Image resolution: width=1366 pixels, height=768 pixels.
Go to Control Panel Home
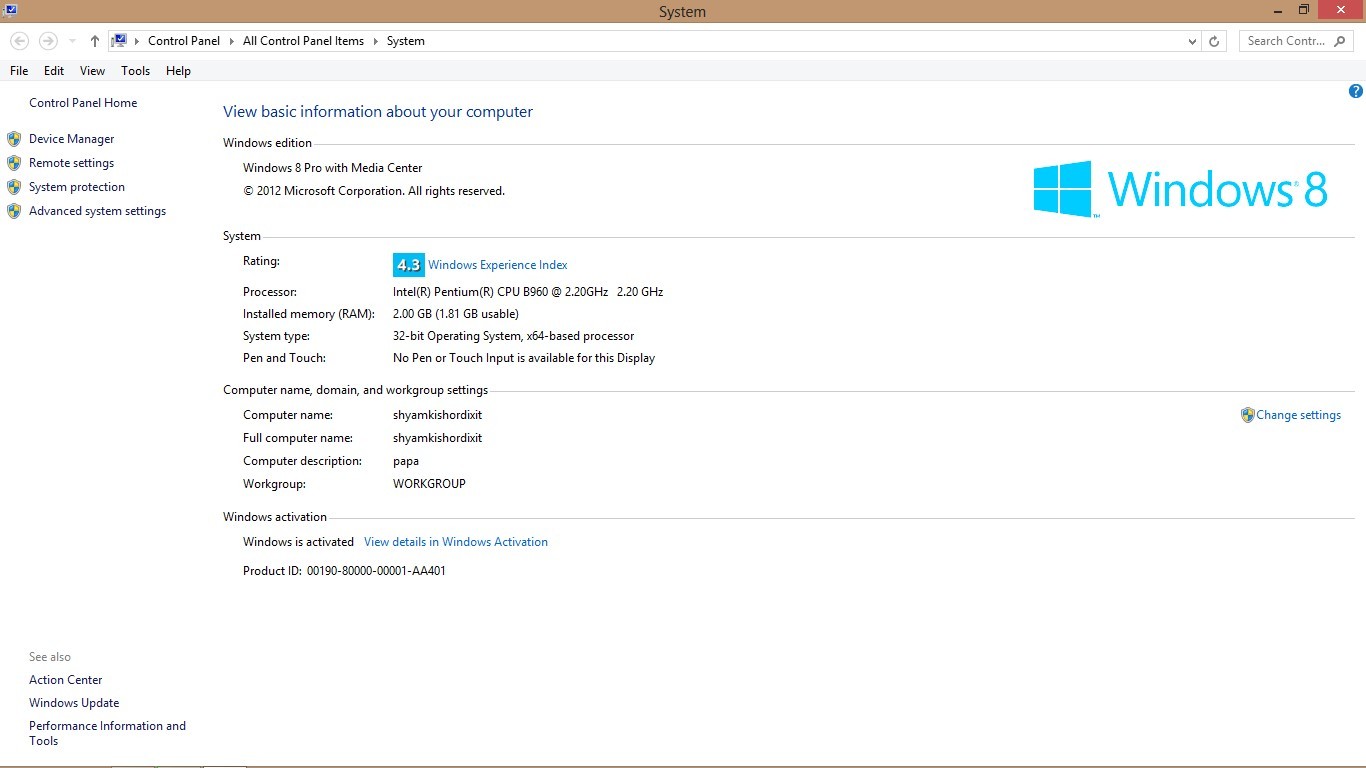[x=83, y=103]
